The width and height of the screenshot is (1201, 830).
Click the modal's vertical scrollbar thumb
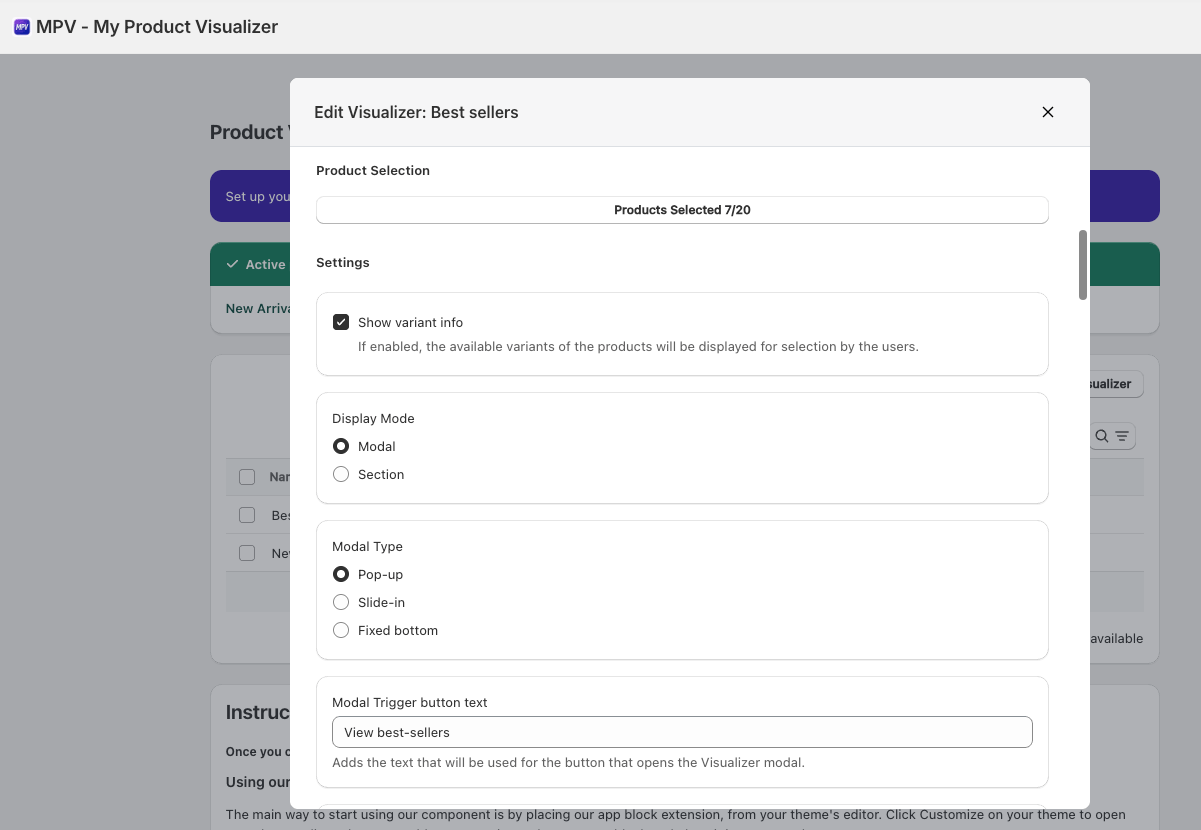[1082, 265]
